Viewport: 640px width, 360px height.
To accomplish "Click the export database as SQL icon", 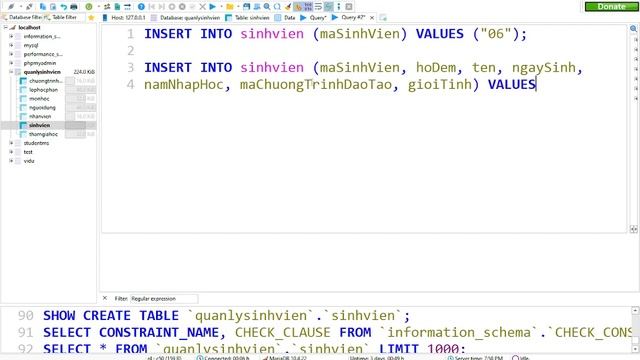I will tap(118, 7).
